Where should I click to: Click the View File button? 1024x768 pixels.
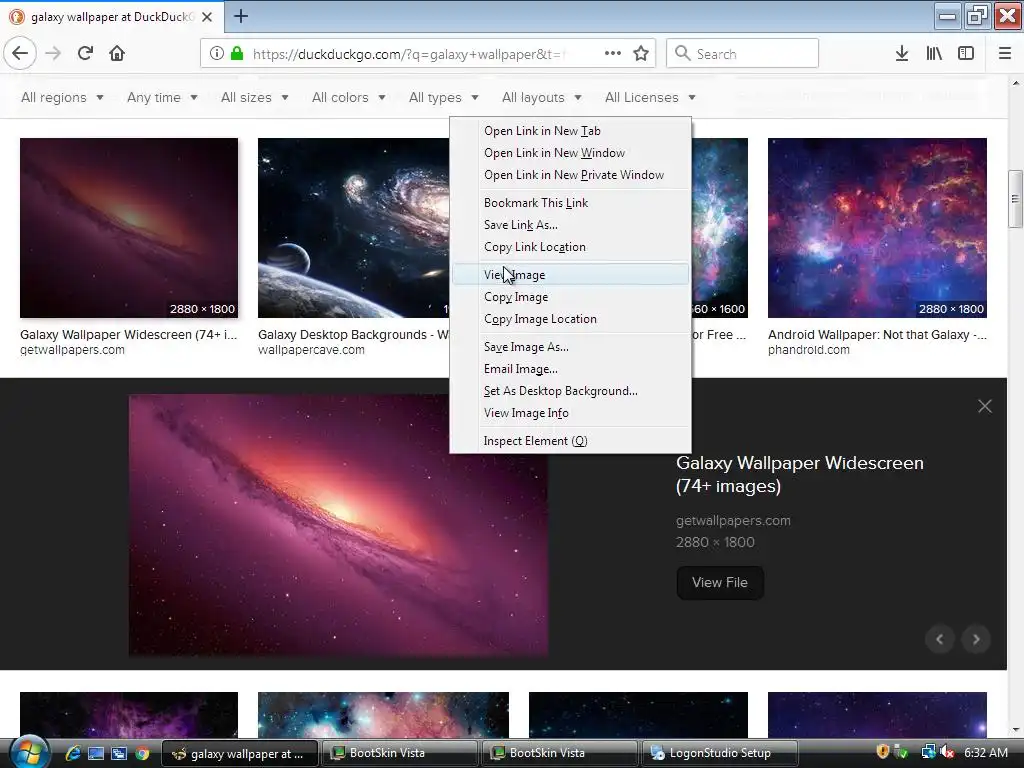point(720,583)
